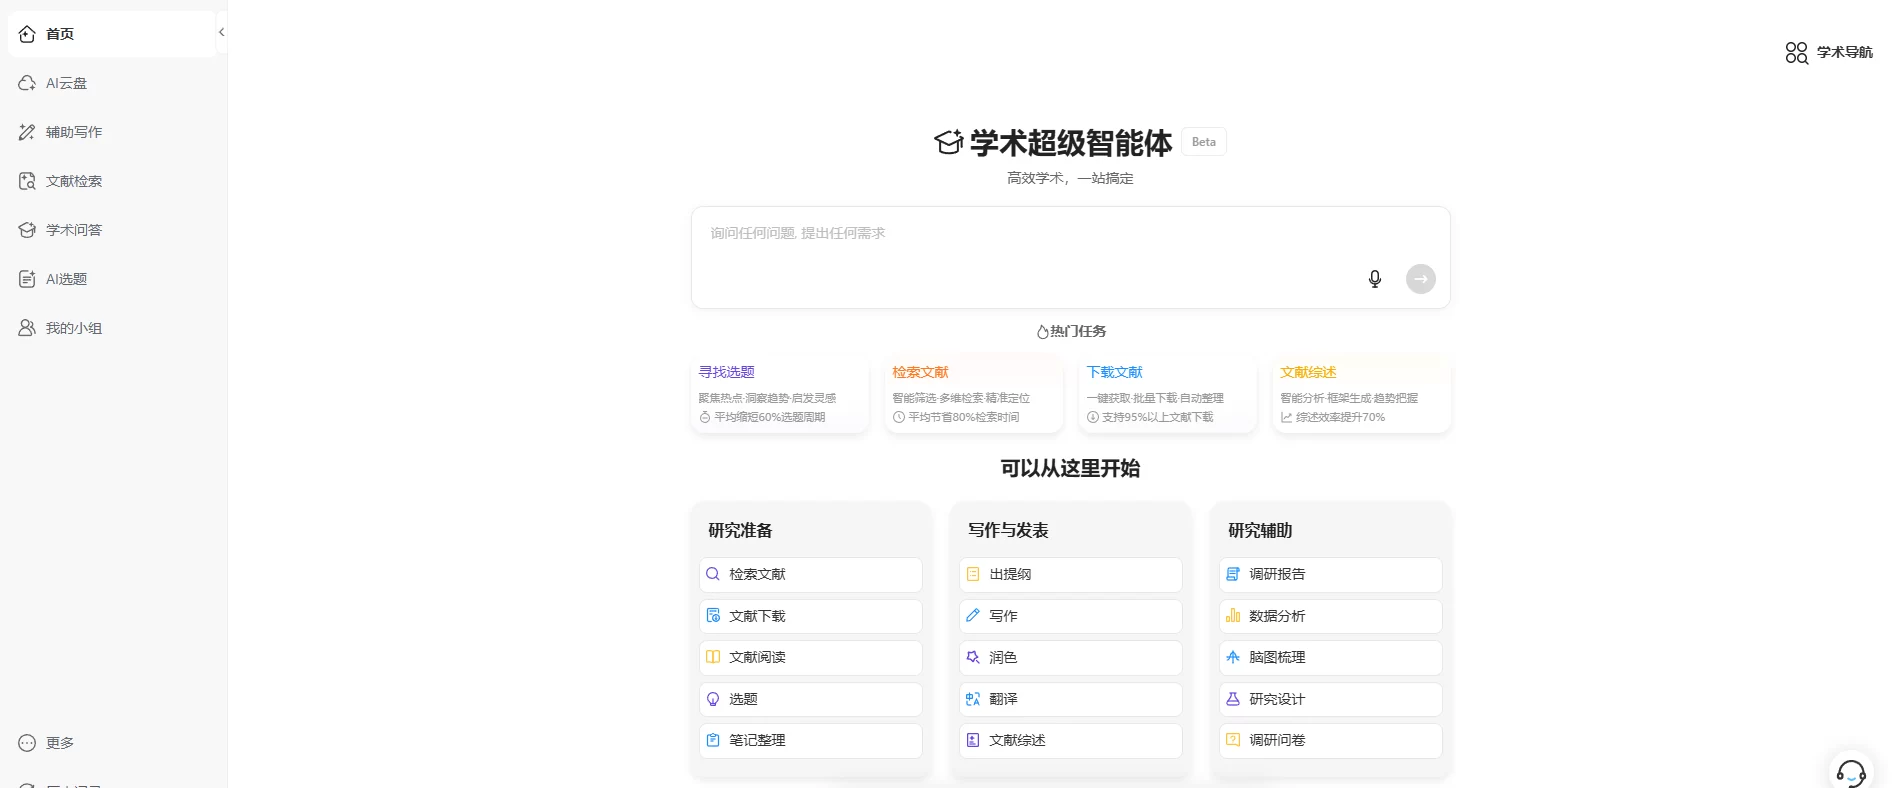Click the graduation cap logo beside 学术超级智能体

point(949,143)
